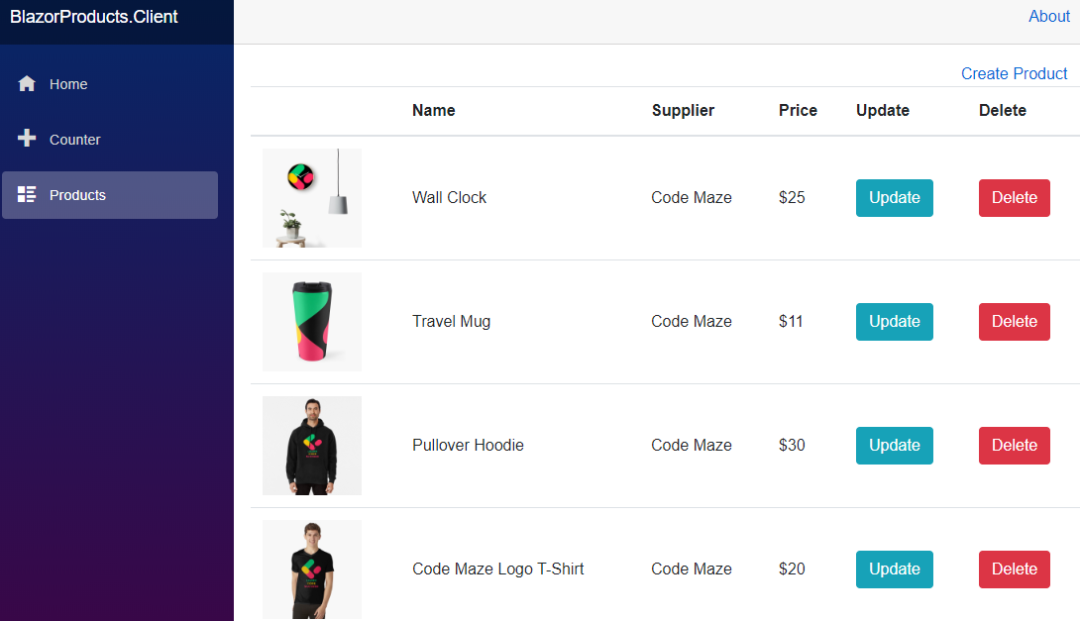
Task: Update the Wall Clock product
Action: click(x=893, y=197)
